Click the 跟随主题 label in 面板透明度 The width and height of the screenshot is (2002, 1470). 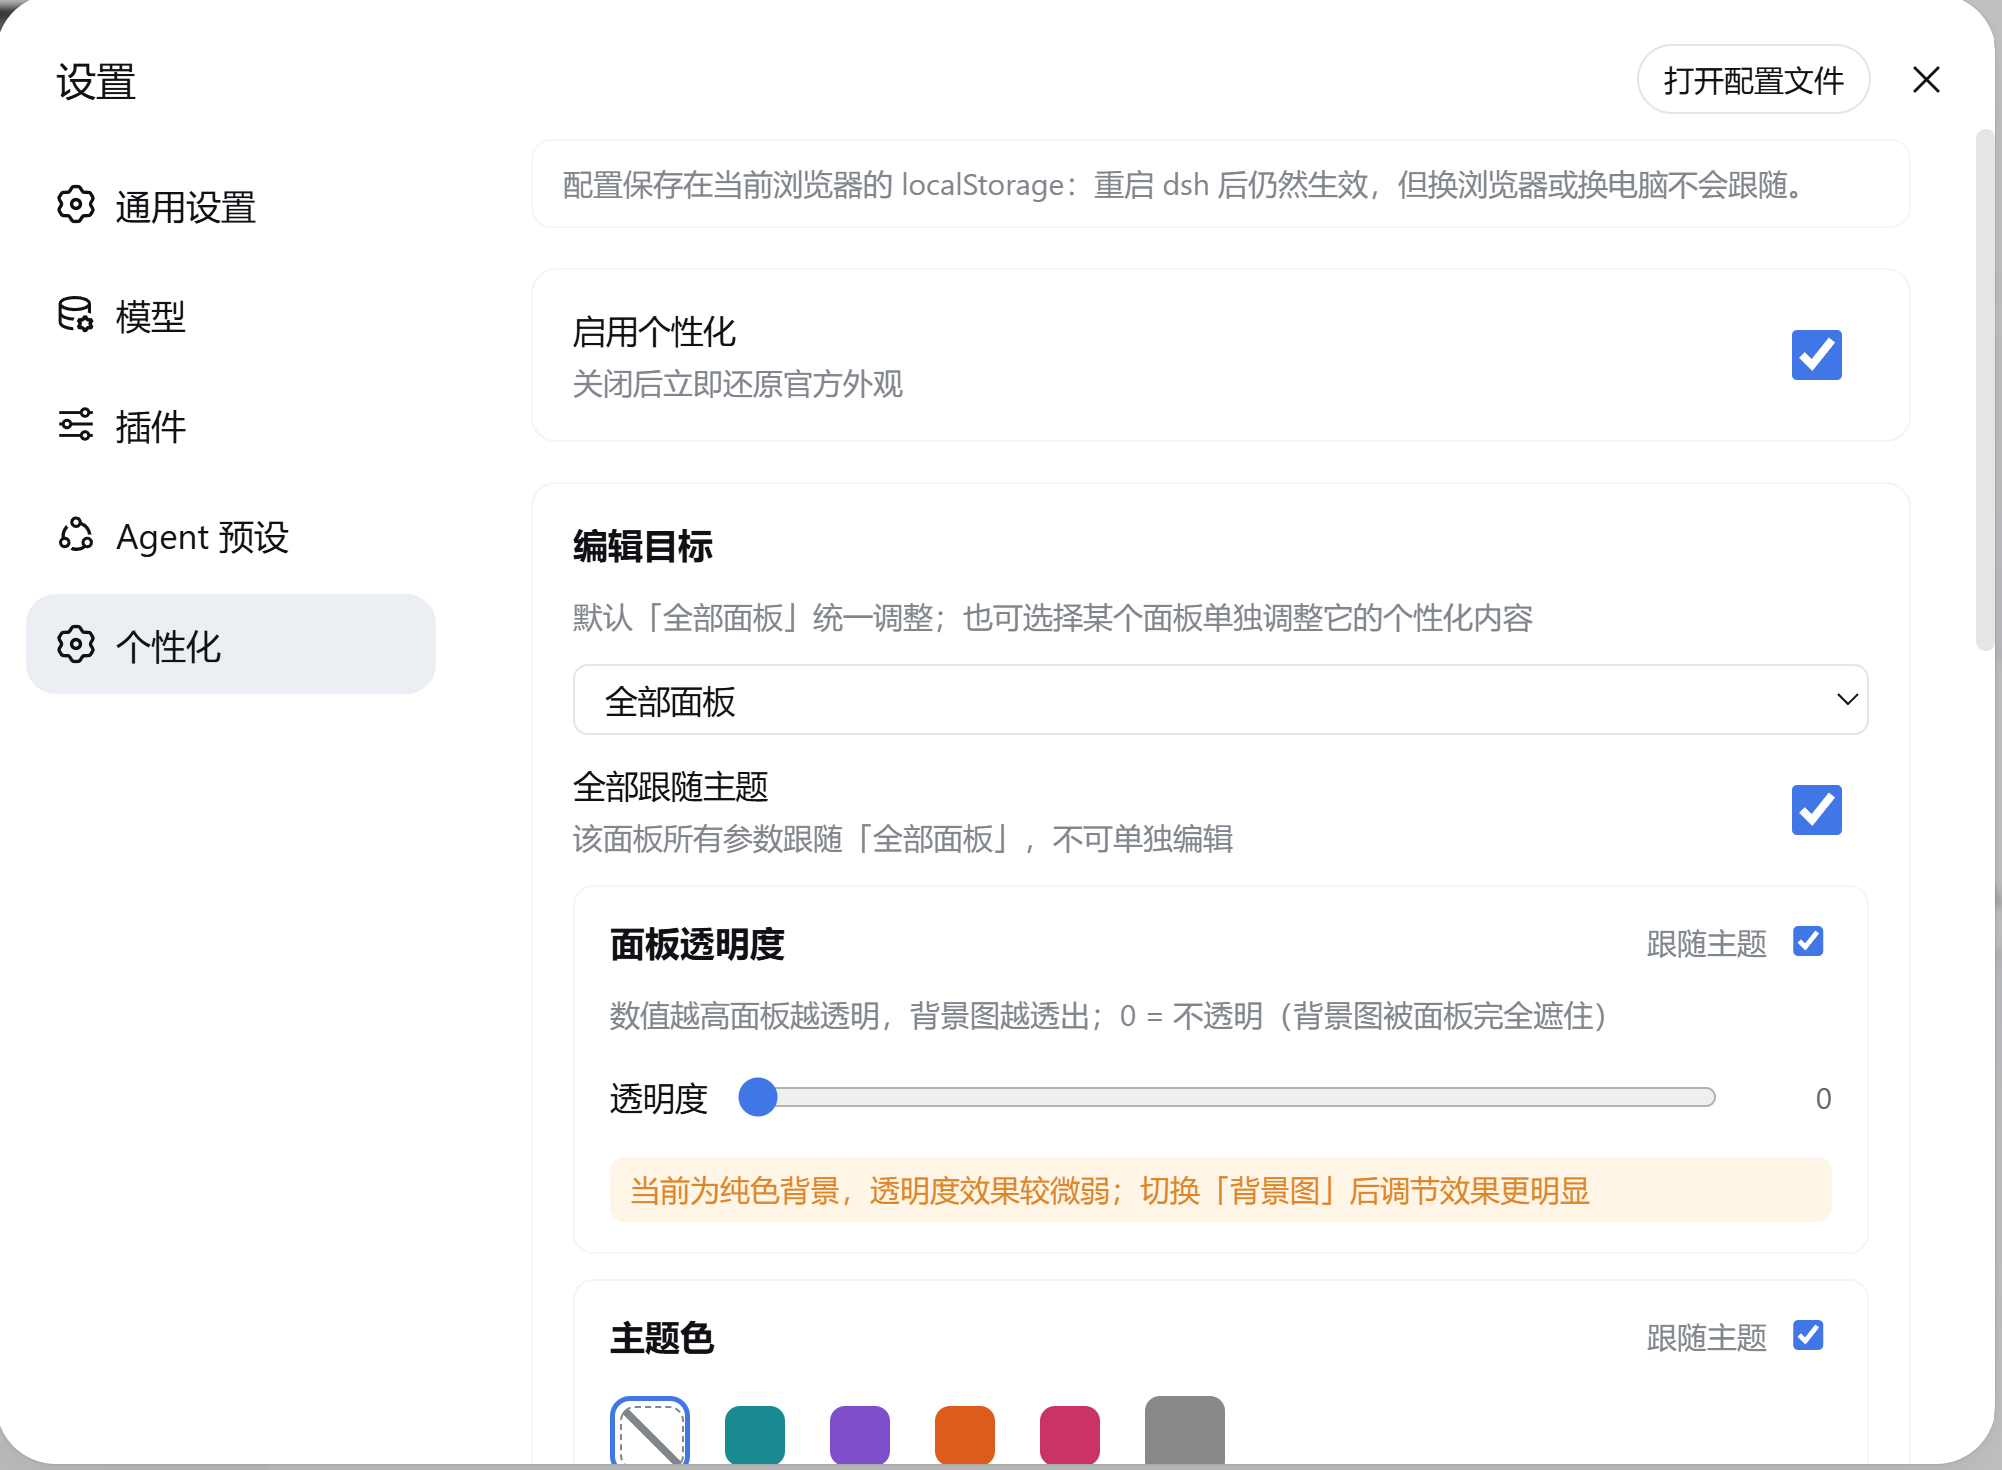pyautogui.click(x=1706, y=943)
